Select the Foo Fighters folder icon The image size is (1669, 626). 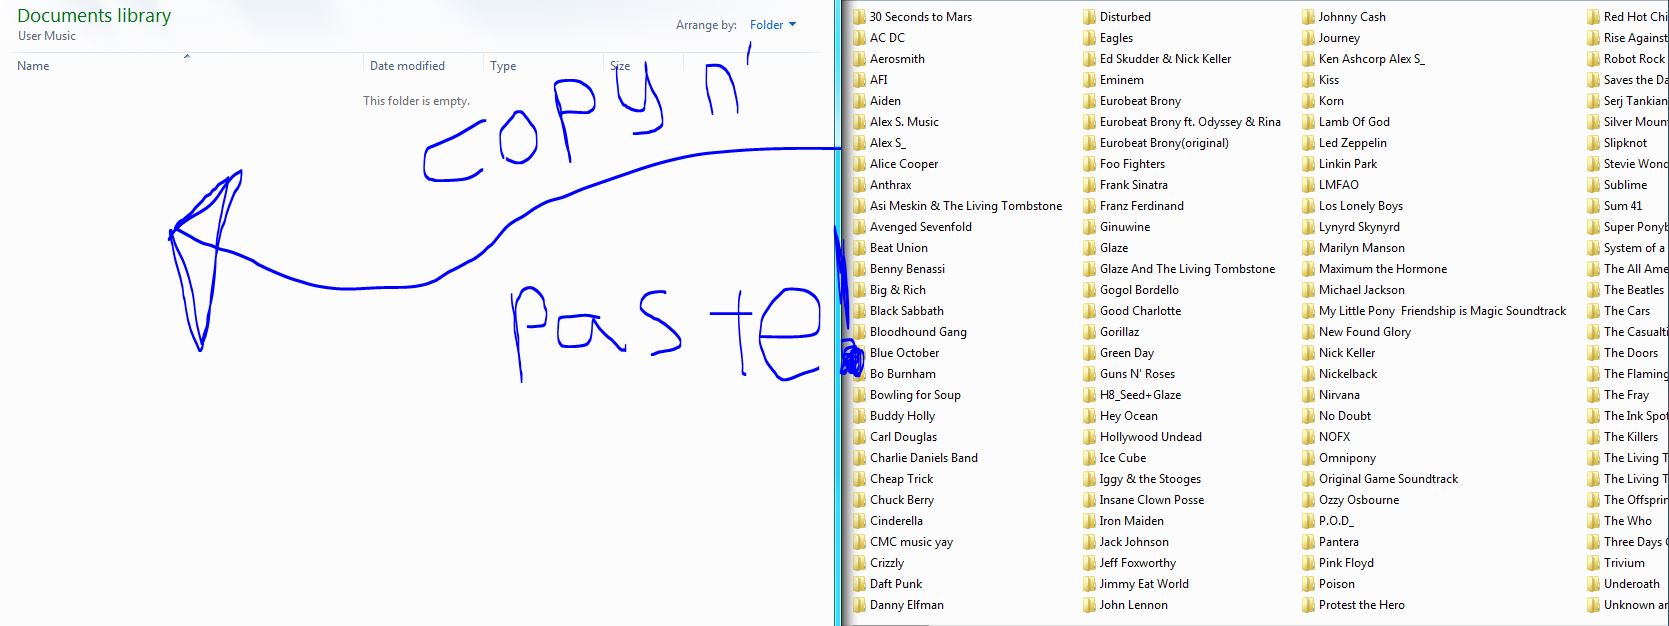point(1089,164)
